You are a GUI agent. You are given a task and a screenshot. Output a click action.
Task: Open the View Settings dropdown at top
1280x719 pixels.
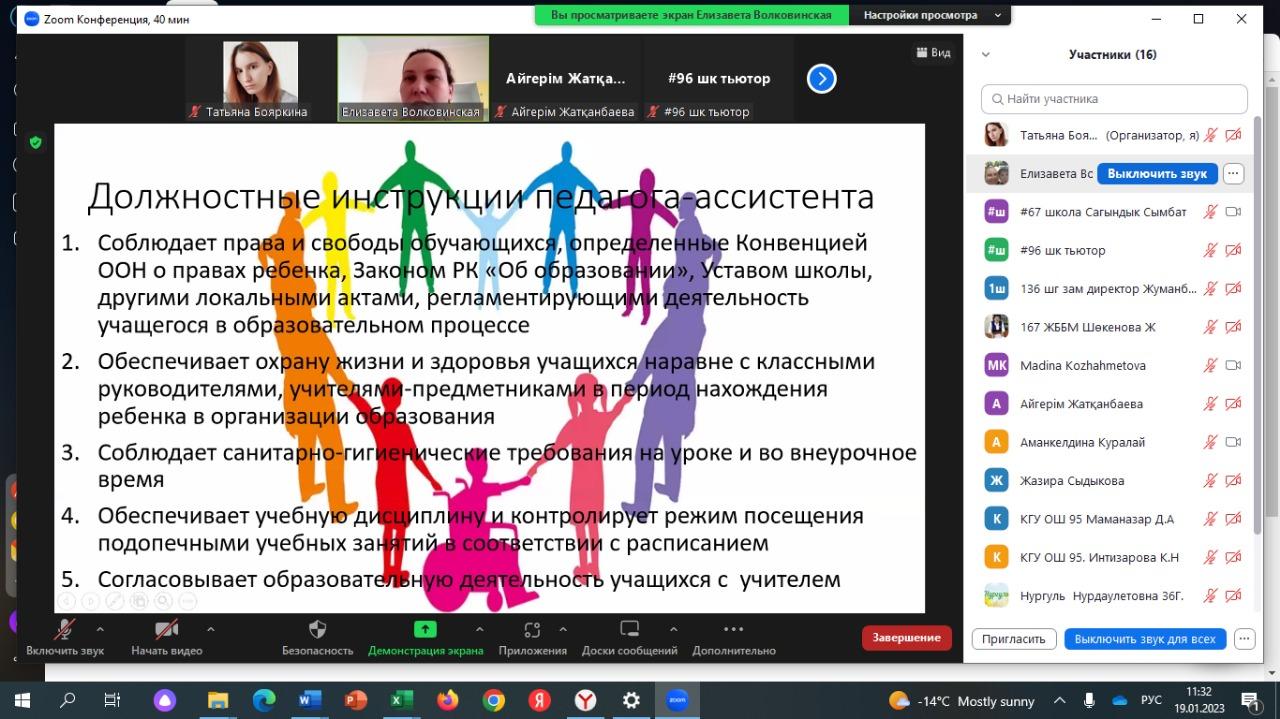(933, 16)
